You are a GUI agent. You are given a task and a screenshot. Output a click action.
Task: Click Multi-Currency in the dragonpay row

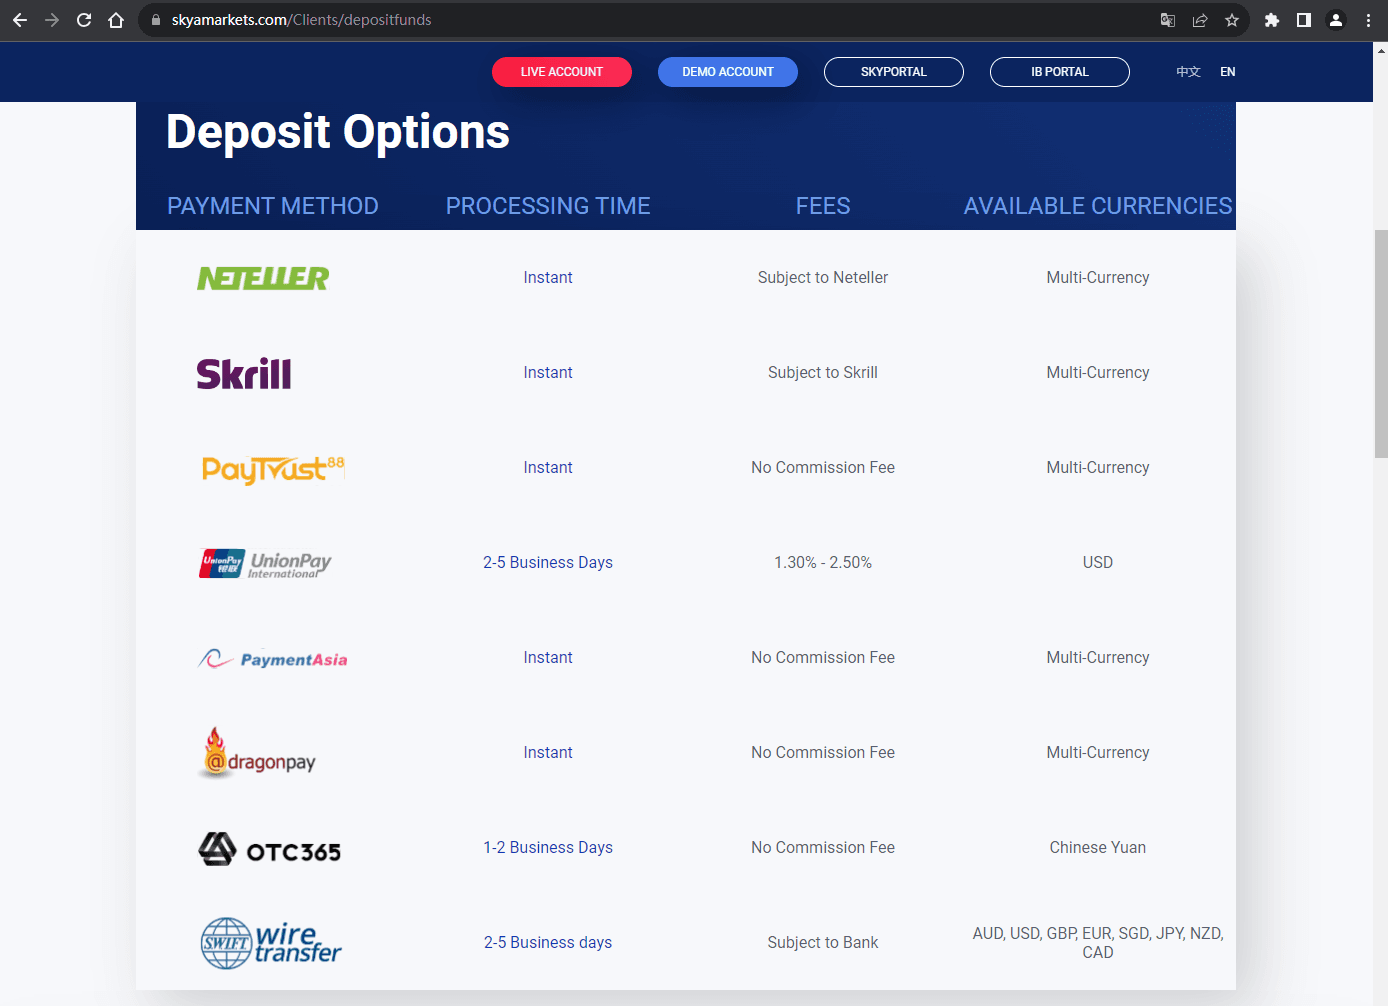coord(1098,753)
